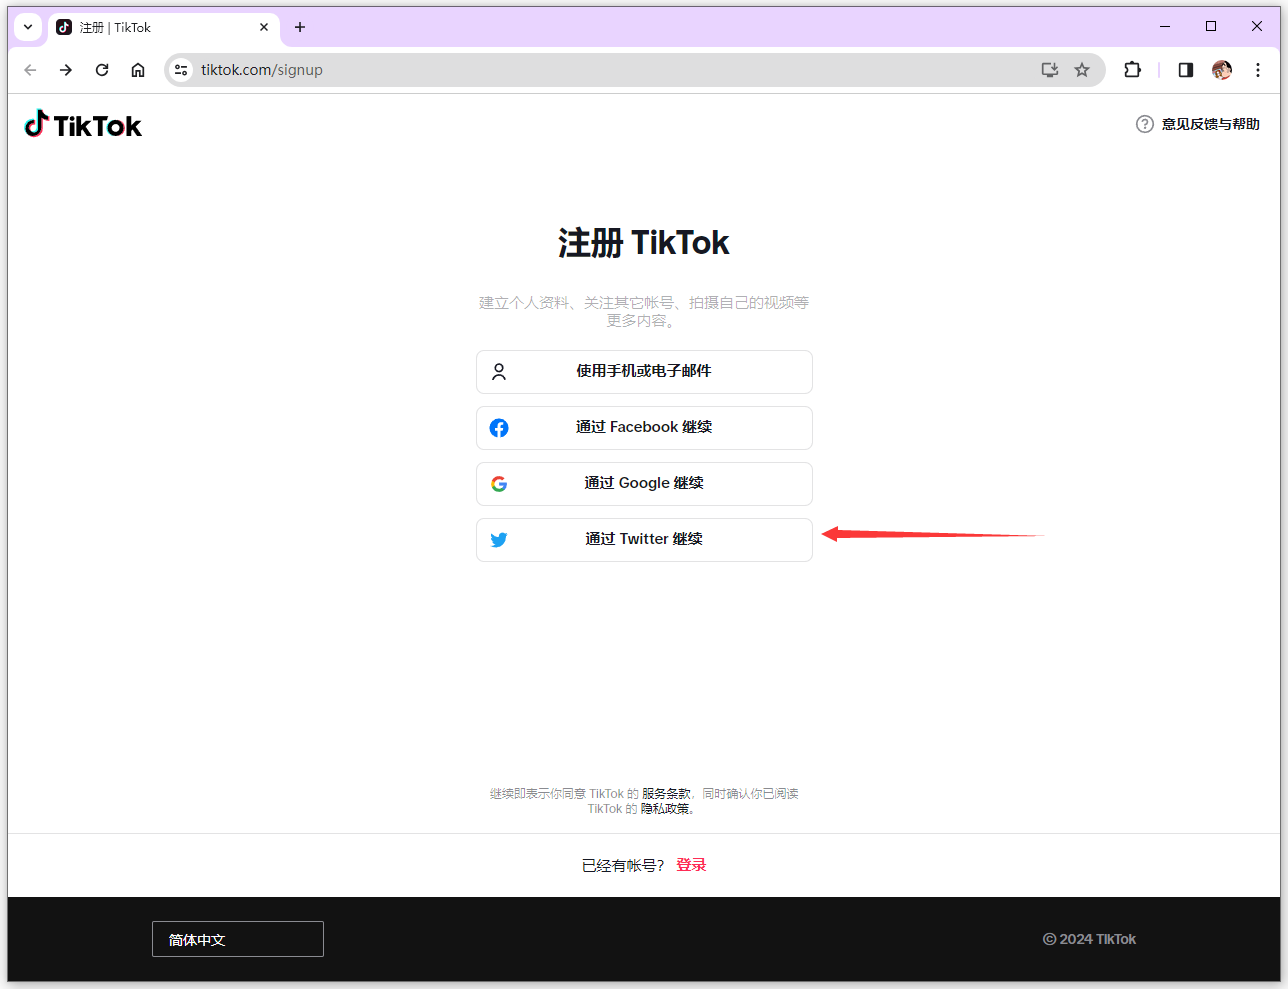Click 意见反馈与帮助 help link

[1210, 124]
